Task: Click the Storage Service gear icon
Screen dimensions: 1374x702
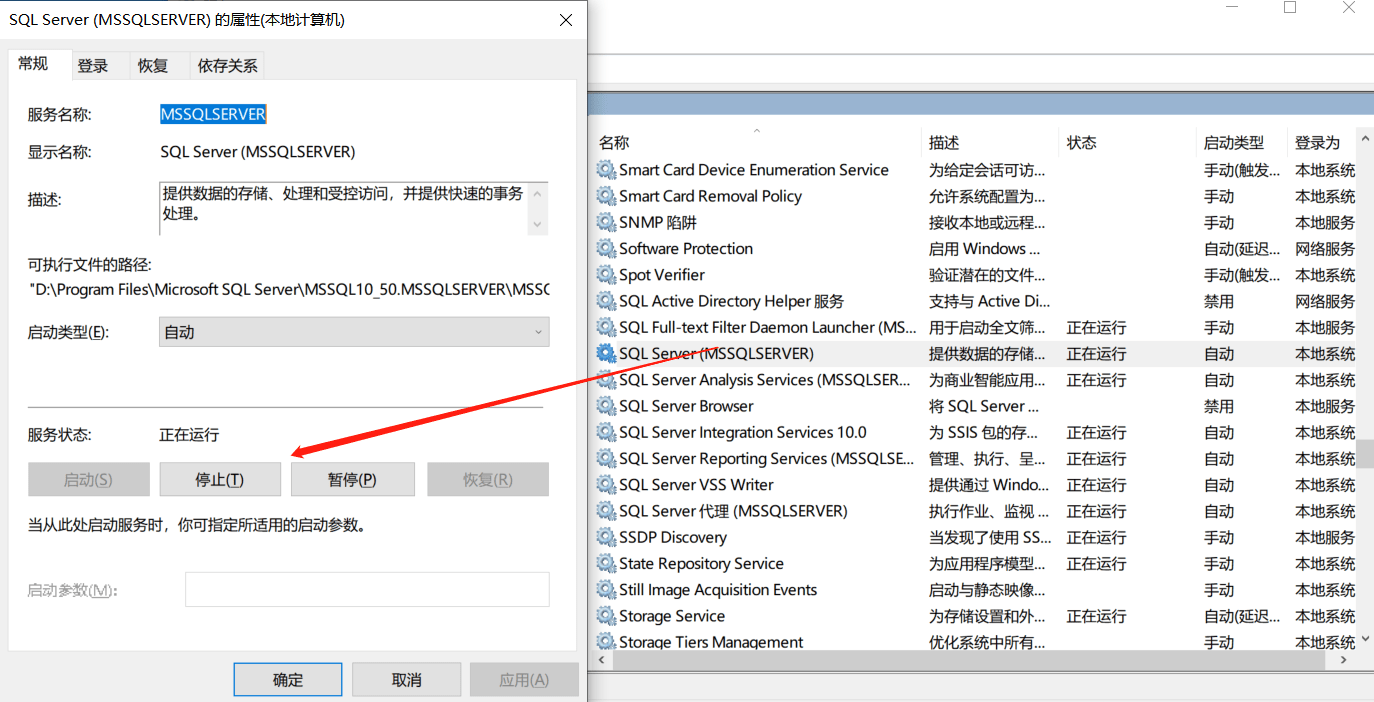Action: point(606,616)
